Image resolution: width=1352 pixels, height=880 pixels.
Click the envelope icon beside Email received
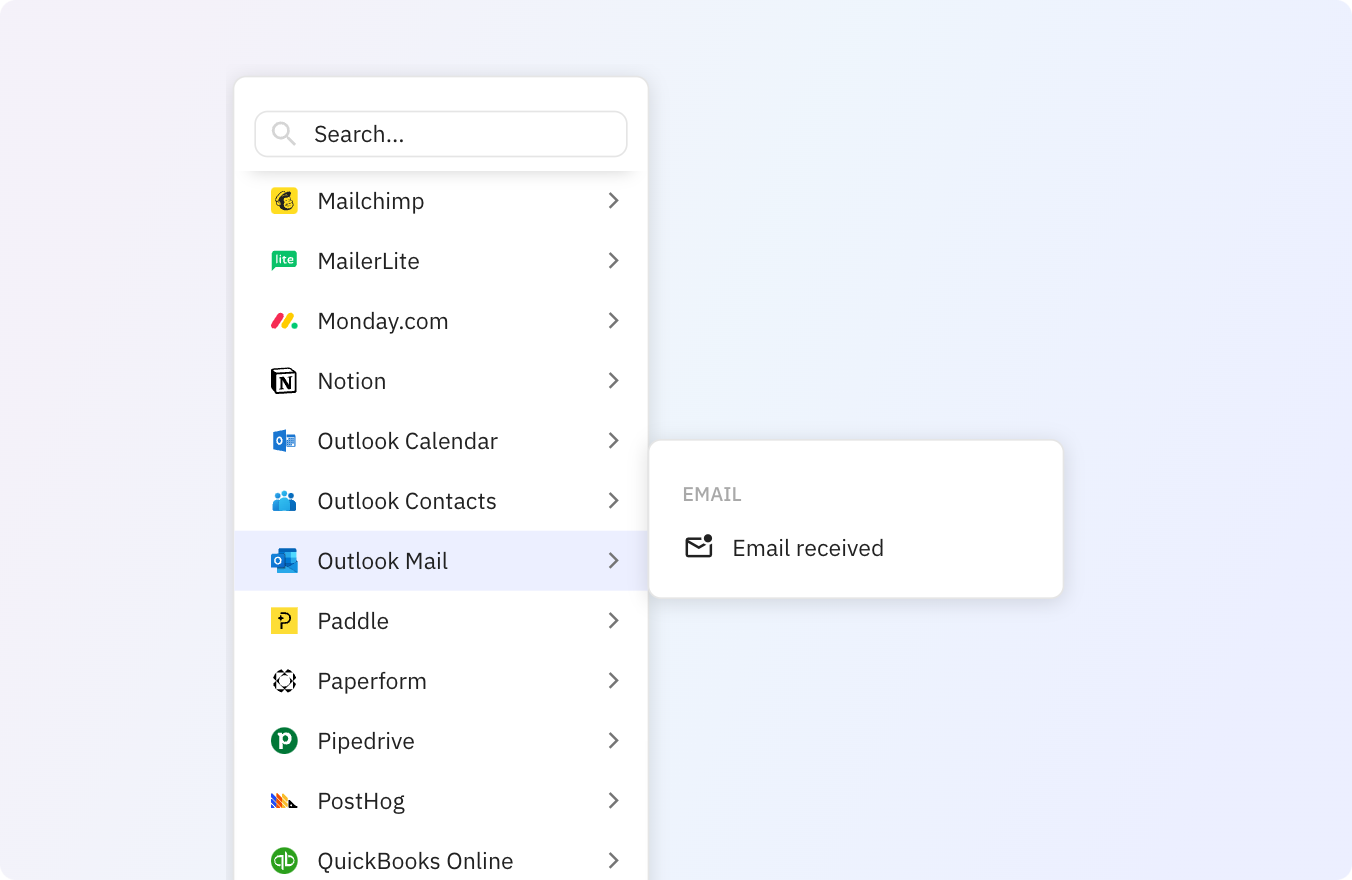coord(699,547)
